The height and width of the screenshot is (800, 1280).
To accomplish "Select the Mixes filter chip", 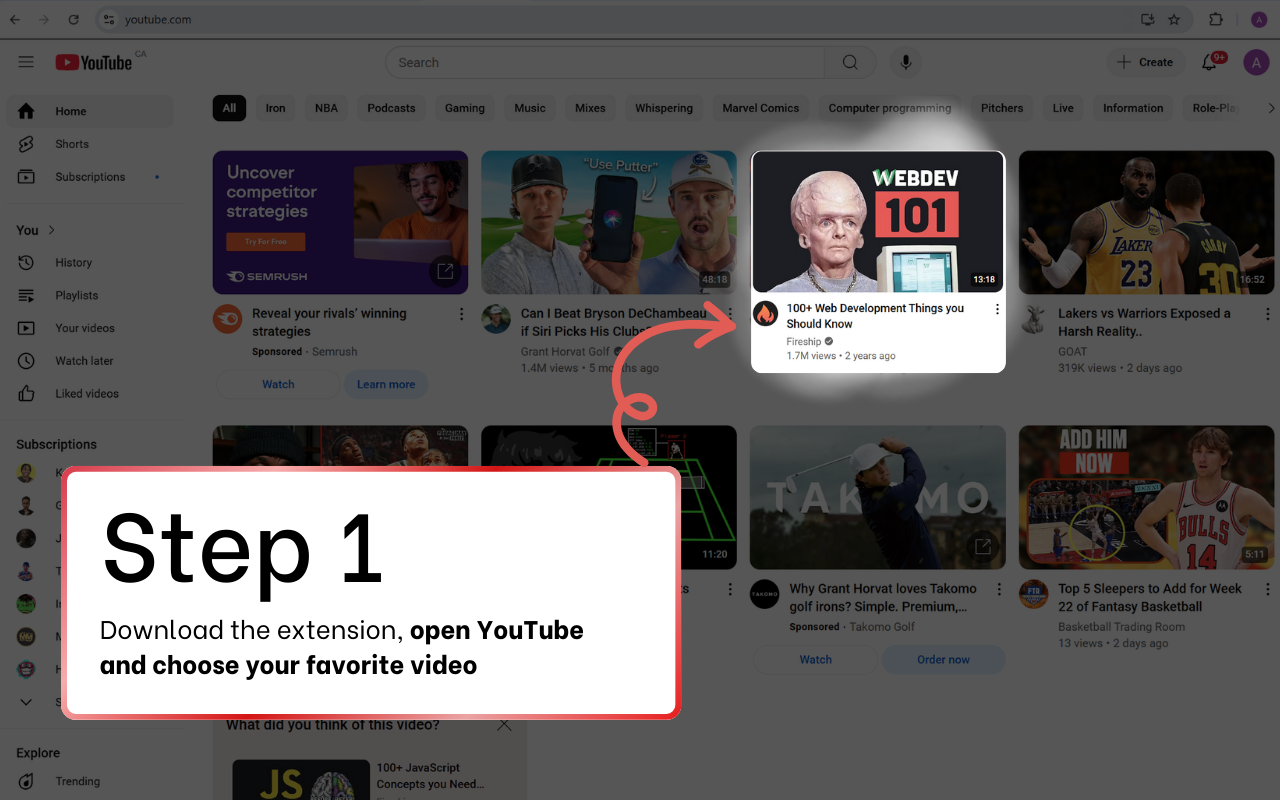I will point(590,108).
